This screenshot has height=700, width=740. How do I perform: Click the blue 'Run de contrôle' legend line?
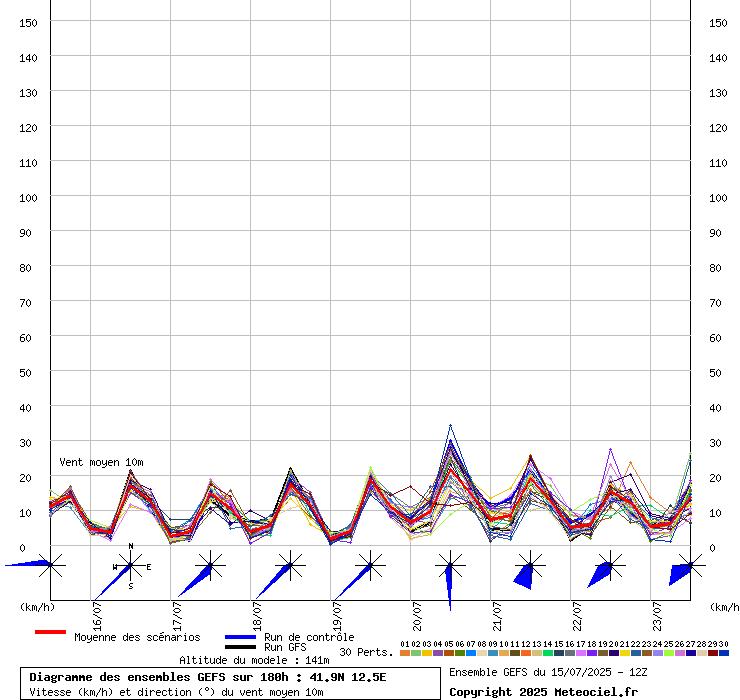pos(241,637)
